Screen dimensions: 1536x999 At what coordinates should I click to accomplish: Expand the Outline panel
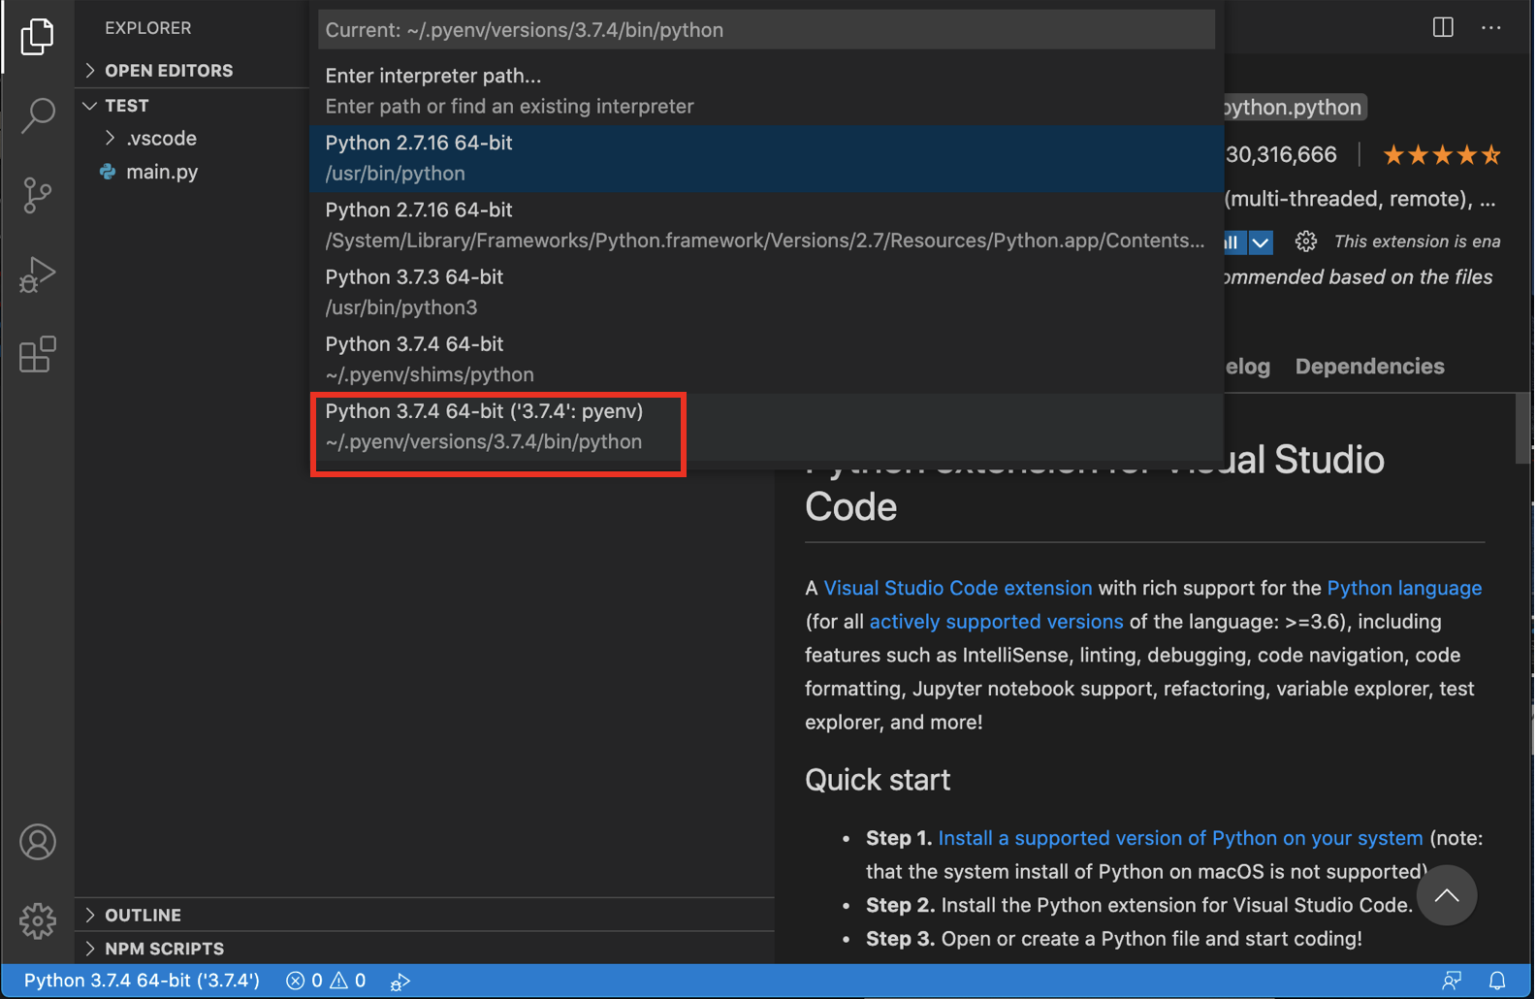[142, 915]
